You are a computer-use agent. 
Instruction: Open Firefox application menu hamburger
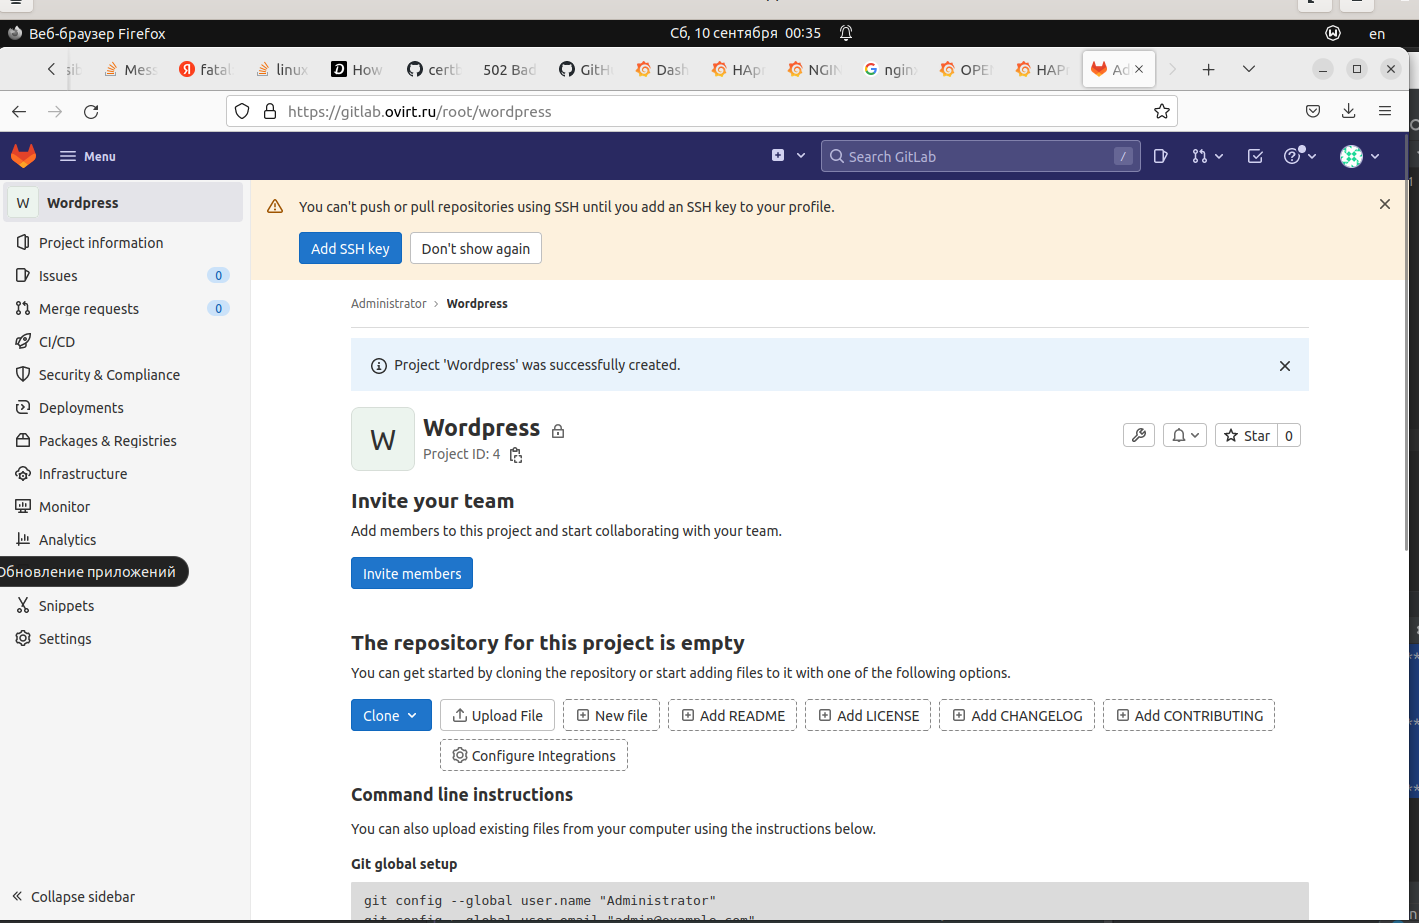1385,111
